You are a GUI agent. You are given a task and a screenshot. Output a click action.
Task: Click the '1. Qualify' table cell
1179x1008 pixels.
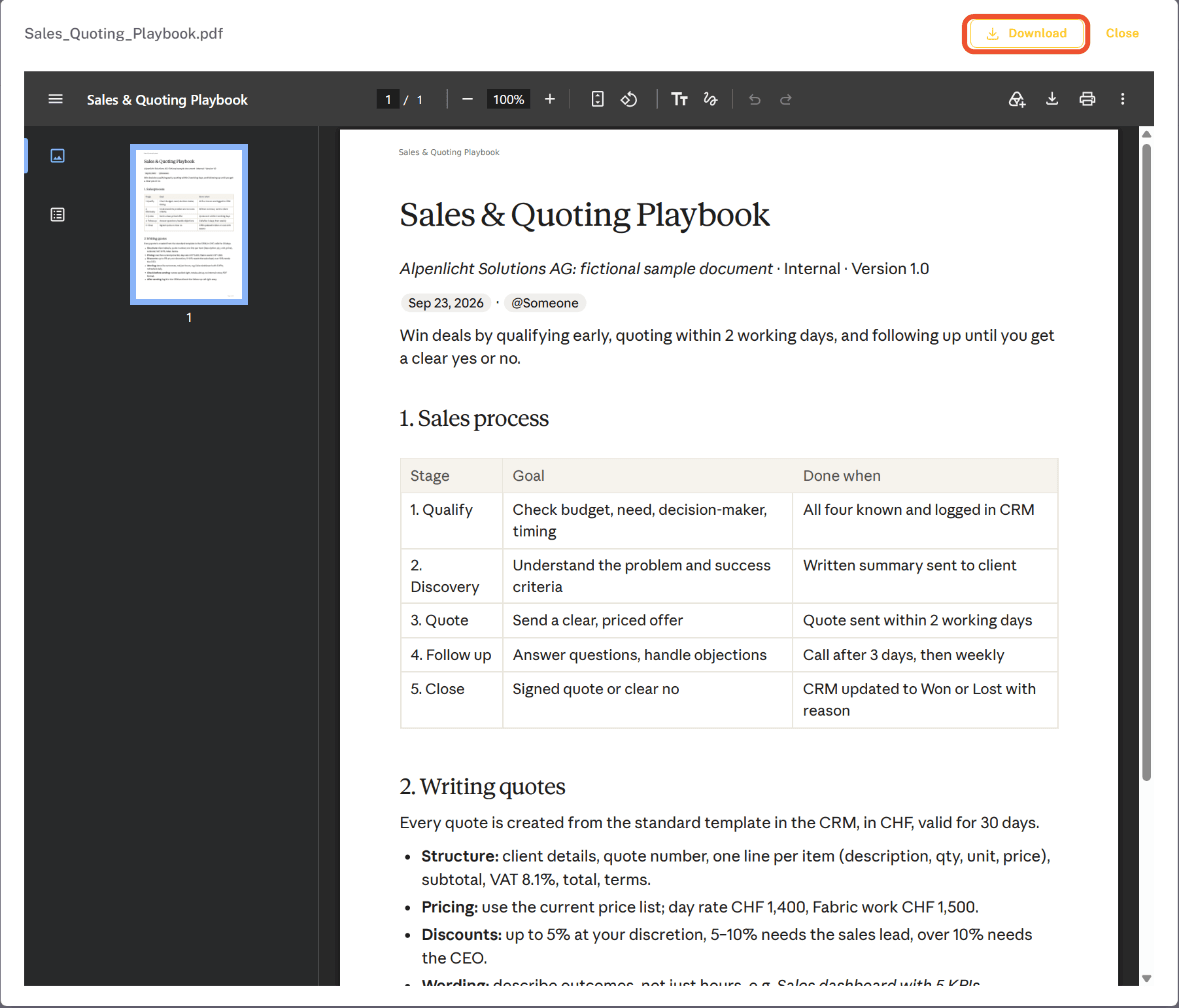tap(451, 520)
